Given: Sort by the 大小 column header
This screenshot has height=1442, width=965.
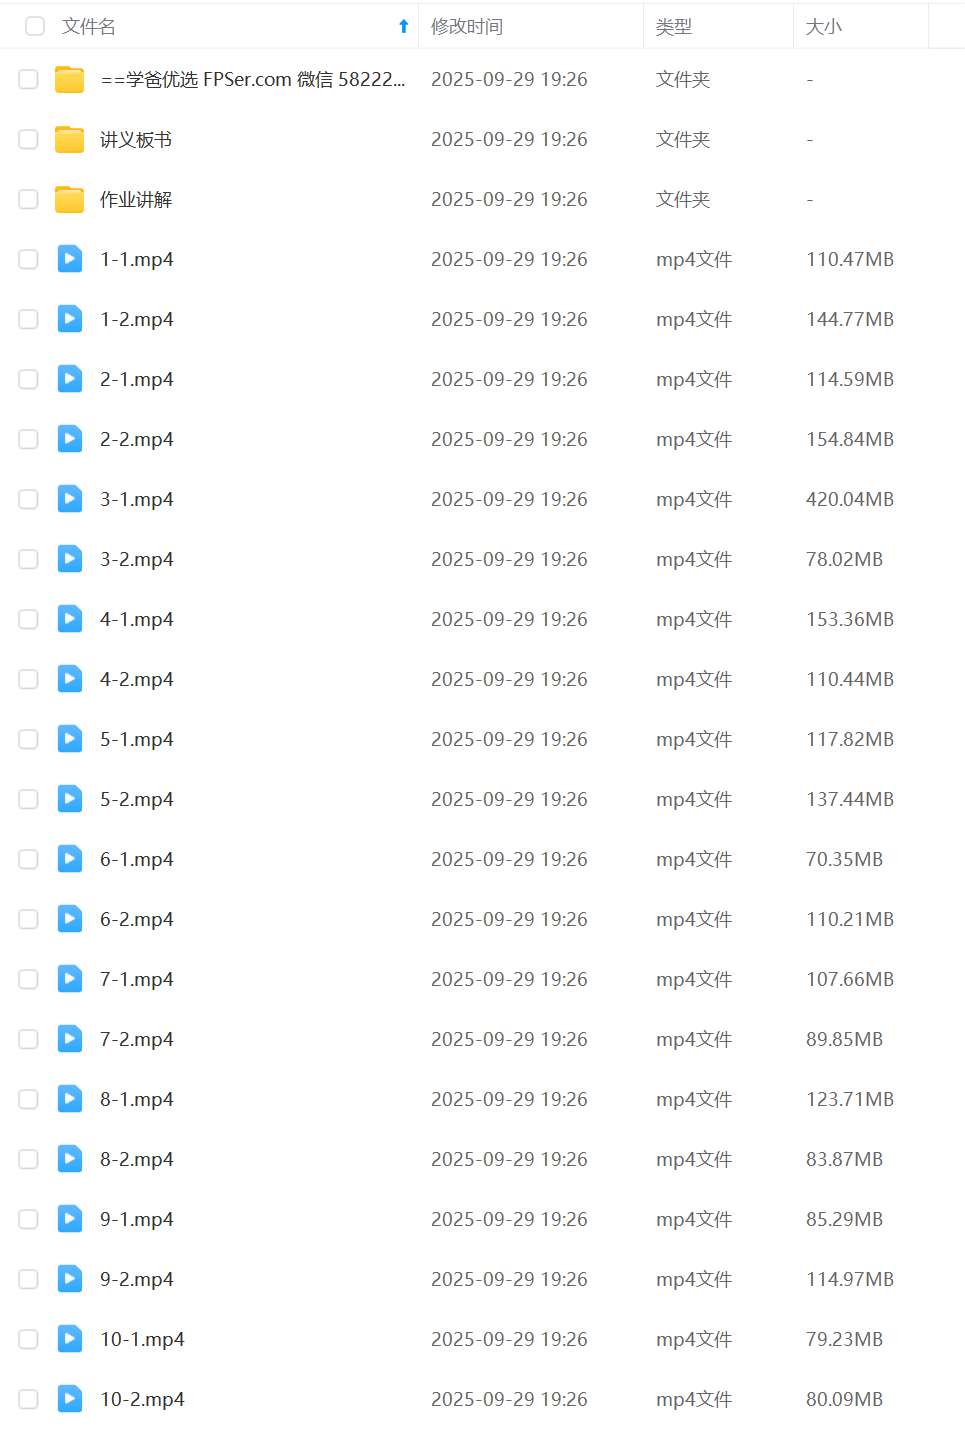Looking at the screenshot, I should [x=824, y=27].
